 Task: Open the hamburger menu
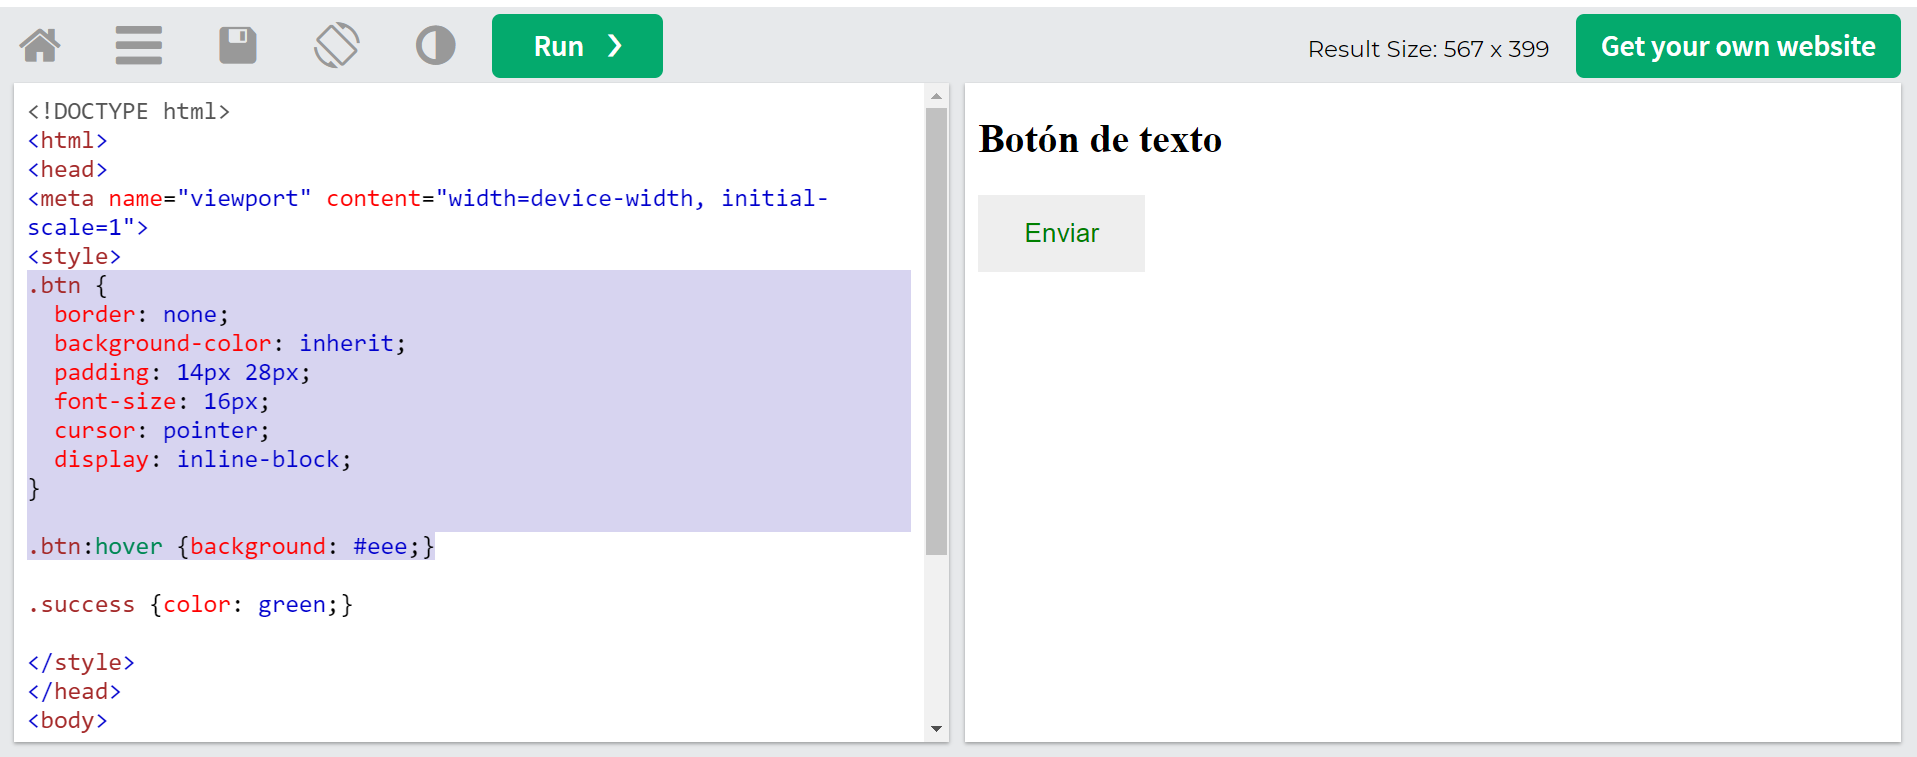(x=138, y=46)
